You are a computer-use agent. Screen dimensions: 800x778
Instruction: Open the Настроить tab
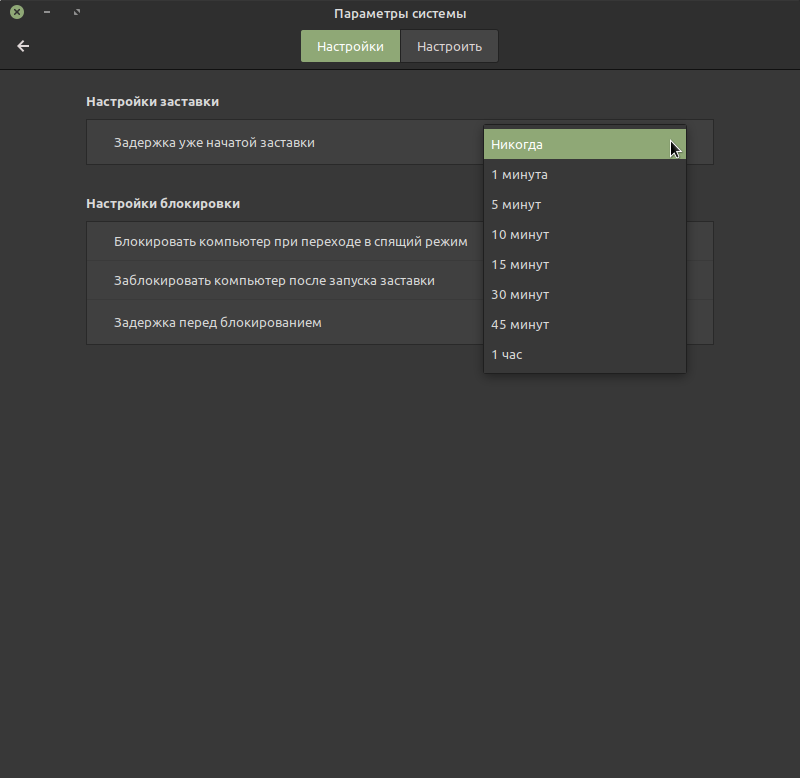449,46
